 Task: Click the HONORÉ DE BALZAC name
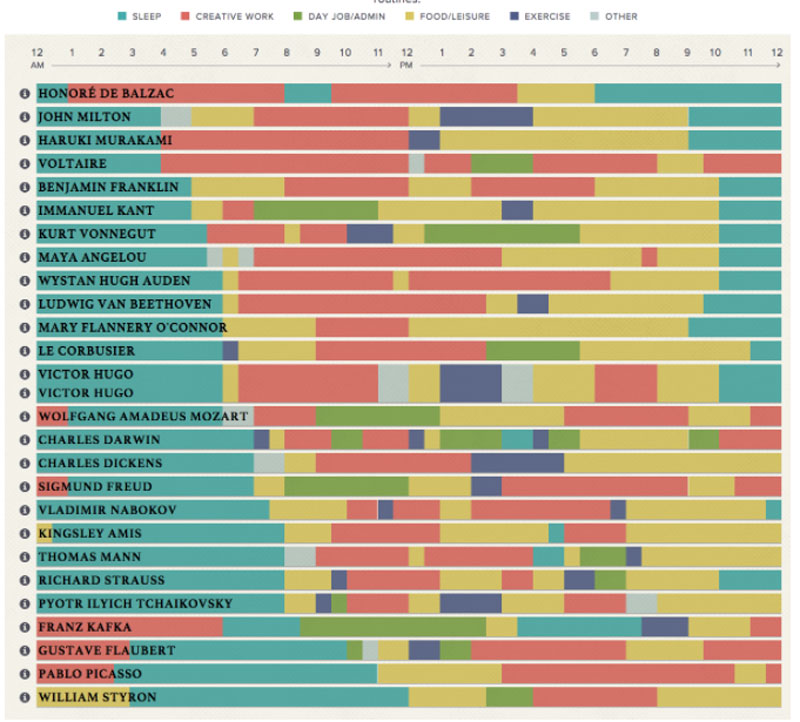[x=106, y=93]
